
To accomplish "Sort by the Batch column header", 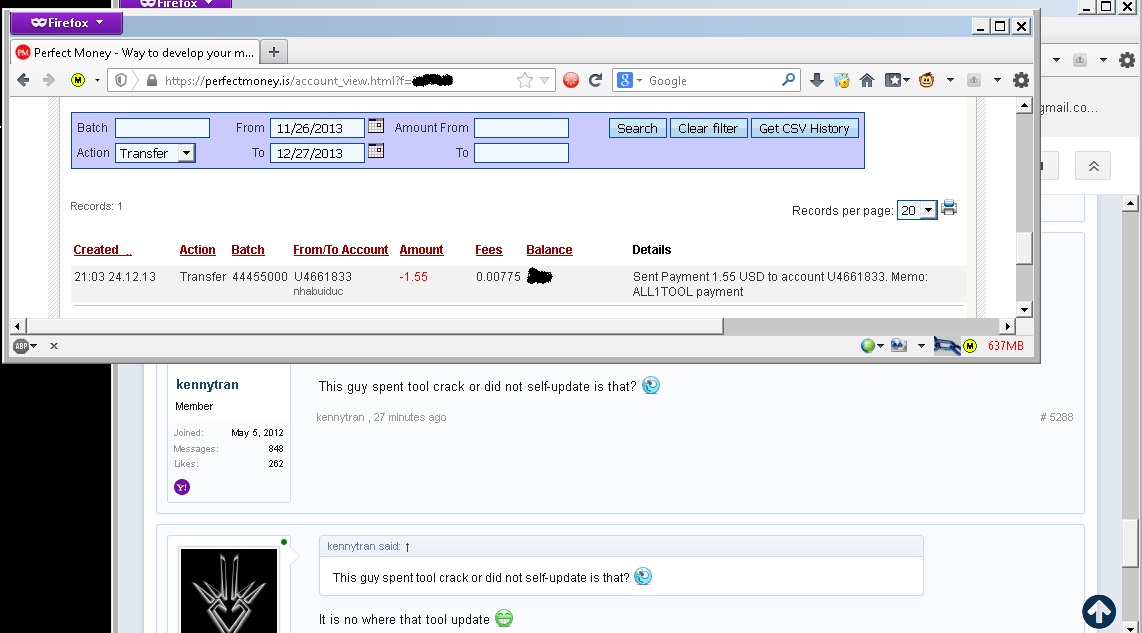I will 248,250.
